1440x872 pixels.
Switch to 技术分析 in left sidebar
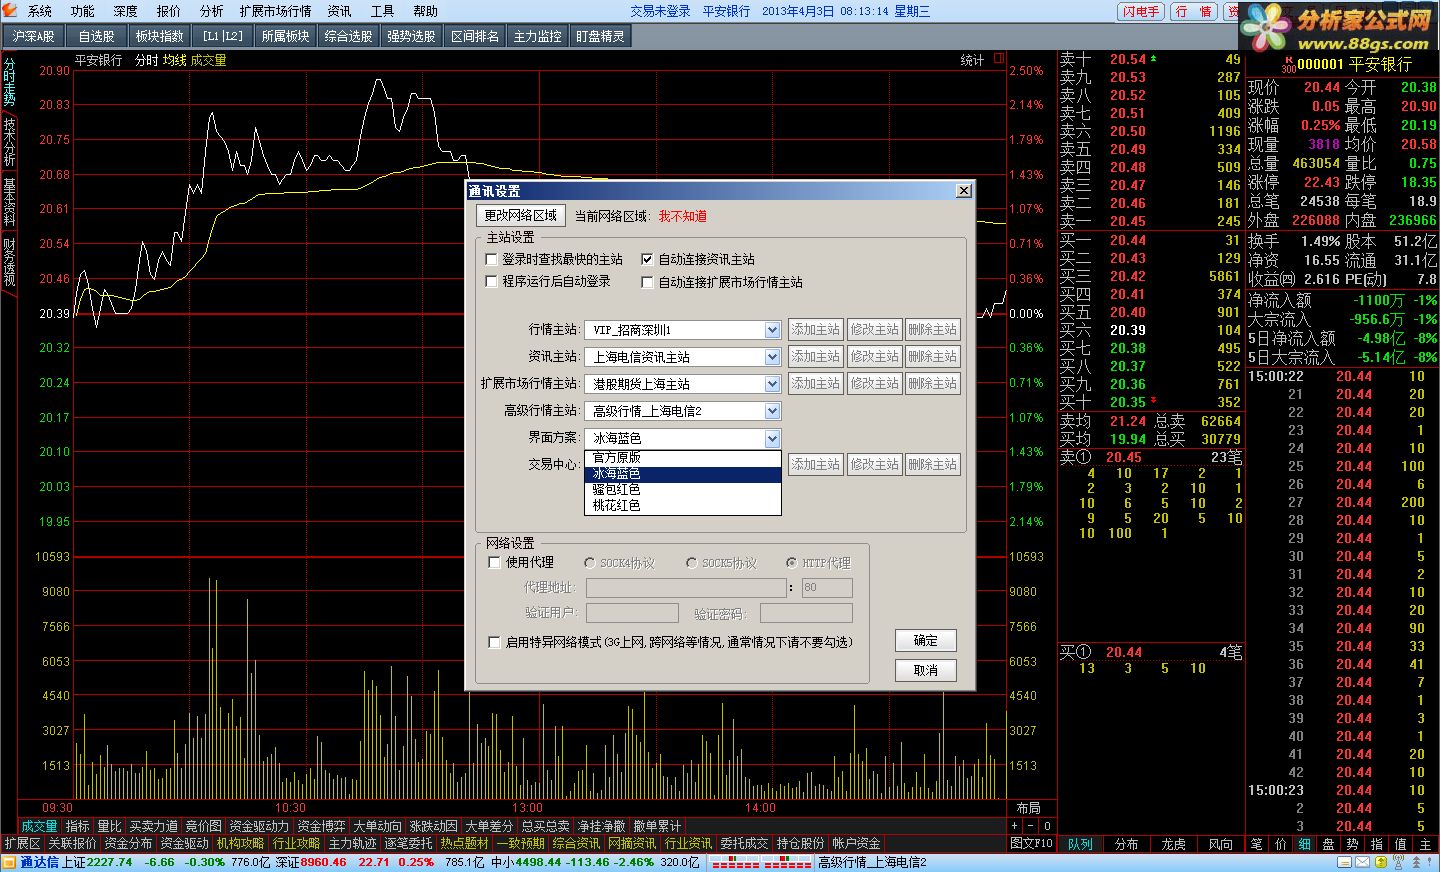9,141
